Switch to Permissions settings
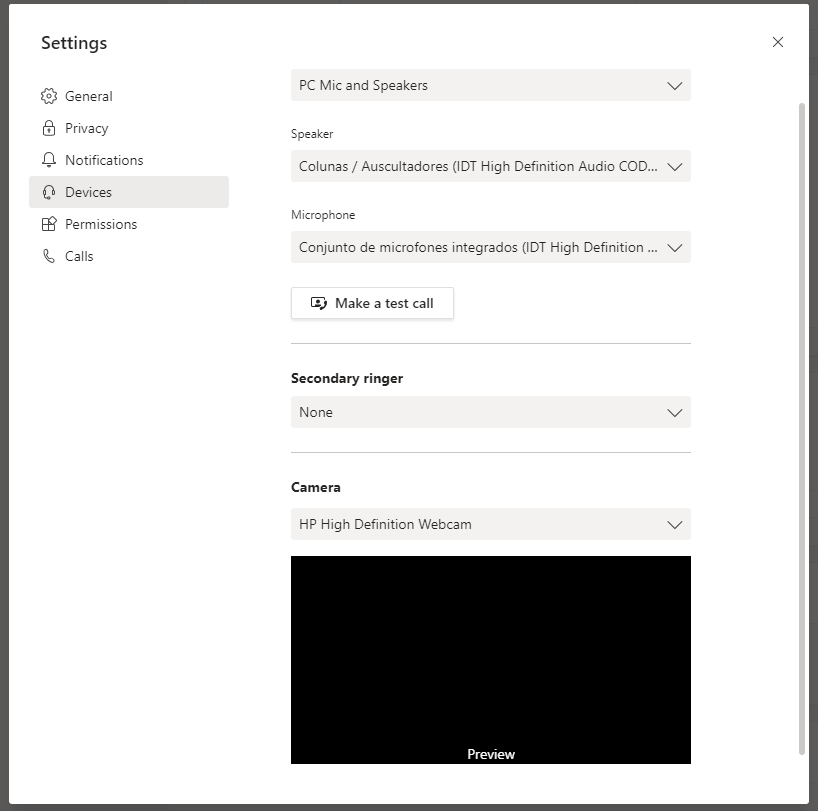 (x=129, y=224)
